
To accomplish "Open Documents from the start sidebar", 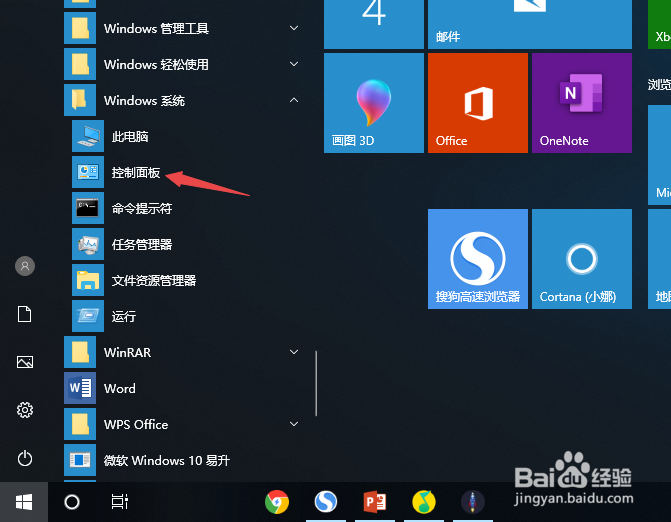I will click(x=24, y=314).
